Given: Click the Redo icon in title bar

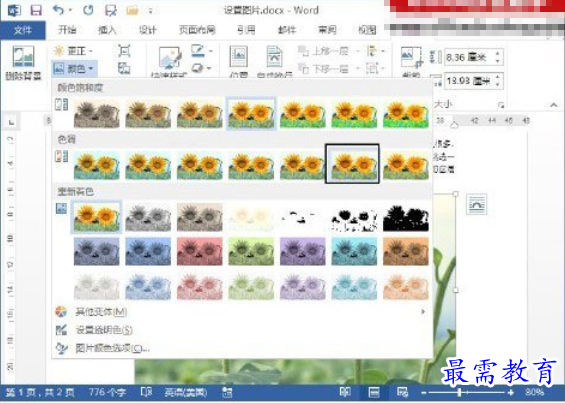Looking at the screenshot, I should tap(88, 10).
